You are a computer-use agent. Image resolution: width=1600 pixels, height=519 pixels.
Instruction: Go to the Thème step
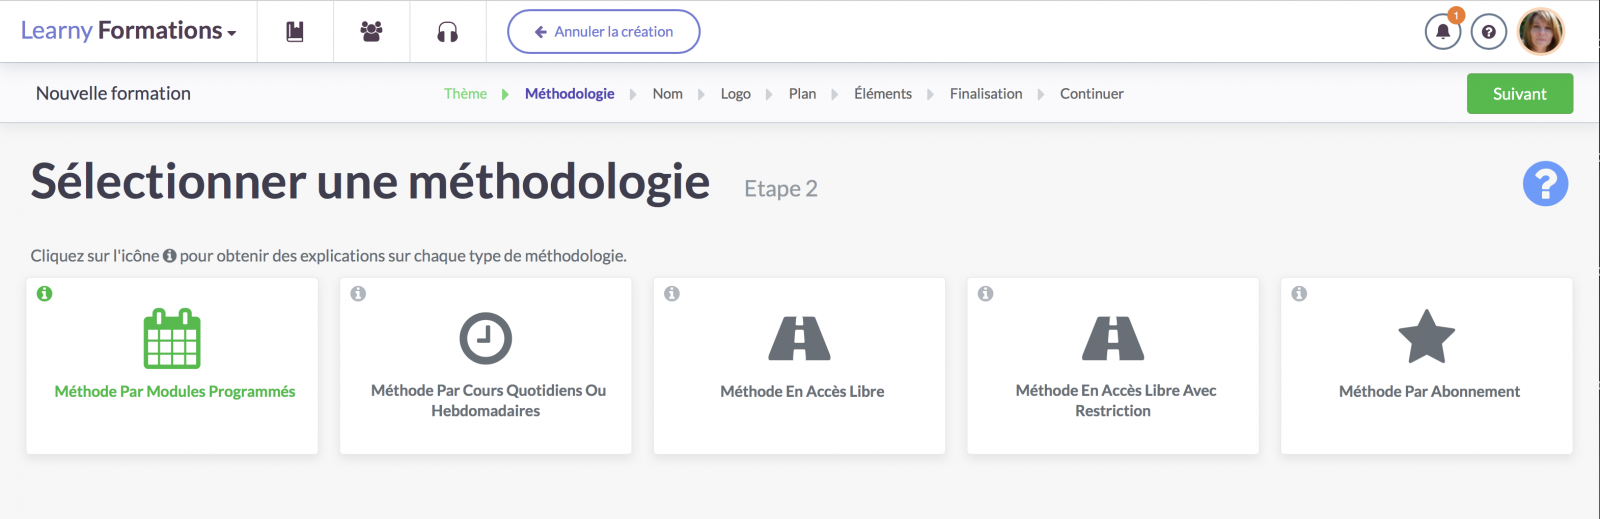click(x=465, y=94)
